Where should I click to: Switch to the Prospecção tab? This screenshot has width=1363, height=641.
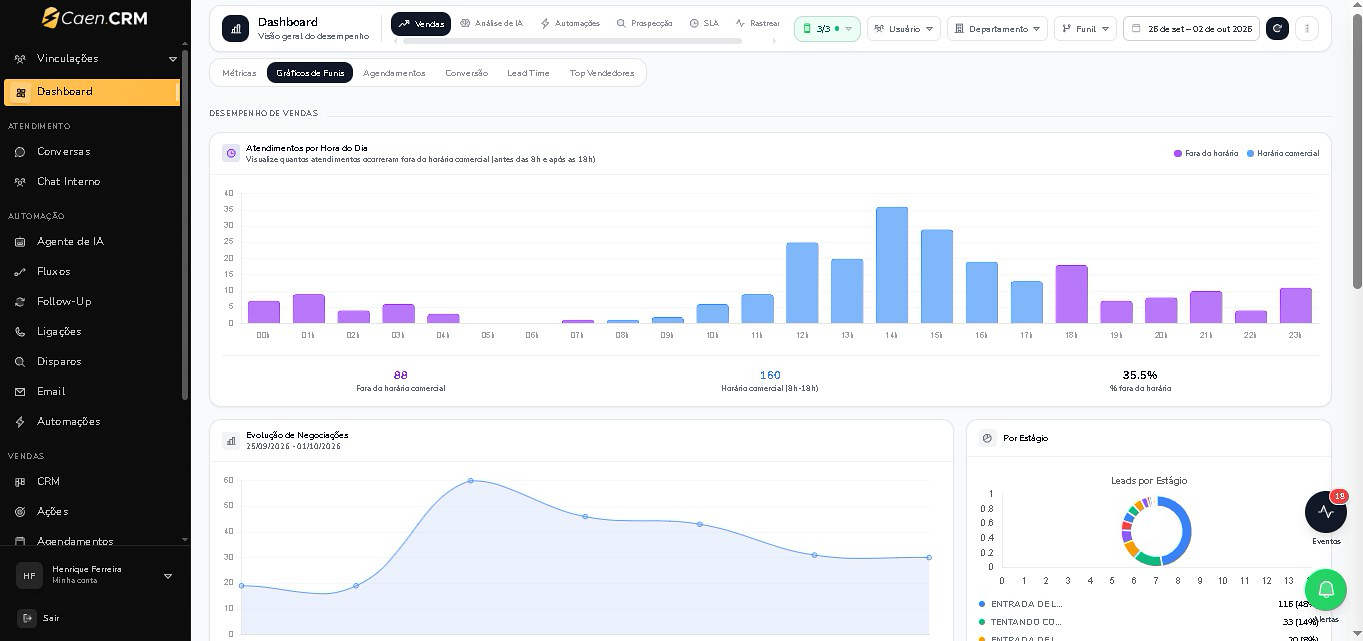[x=644, y=23]
